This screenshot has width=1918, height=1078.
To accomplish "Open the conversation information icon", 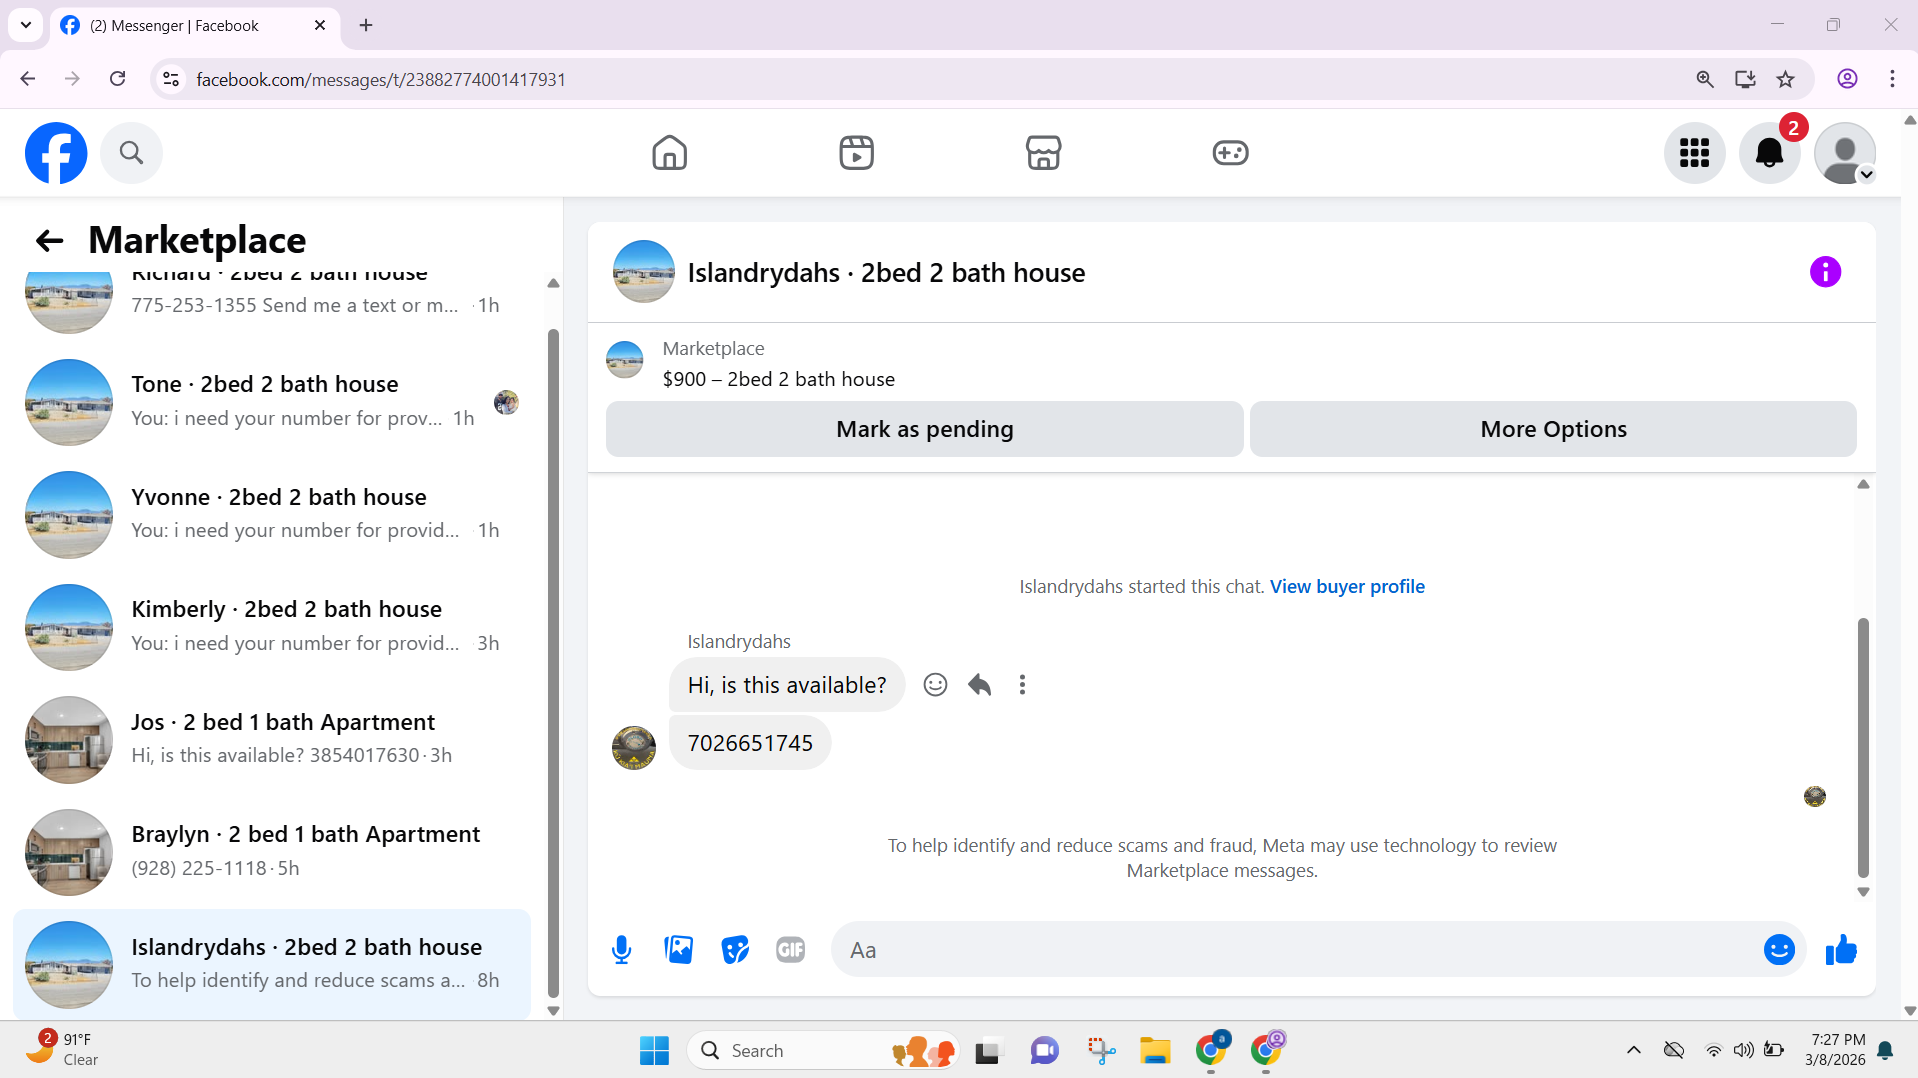I will pos(1825,272).
